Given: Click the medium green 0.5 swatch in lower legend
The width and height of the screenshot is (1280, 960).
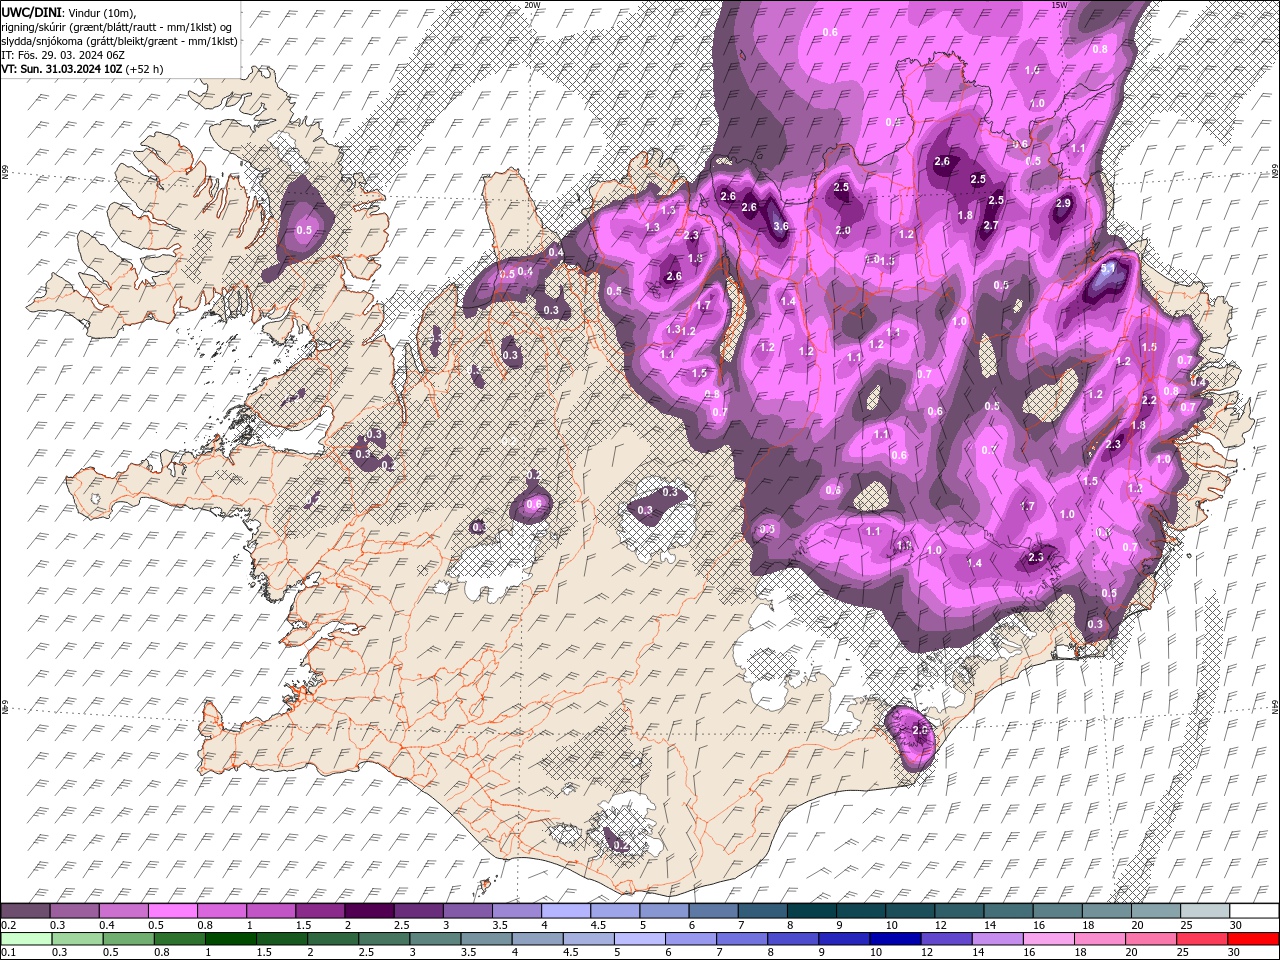Looking at the screenshot, I should click(x=129, y=939).
